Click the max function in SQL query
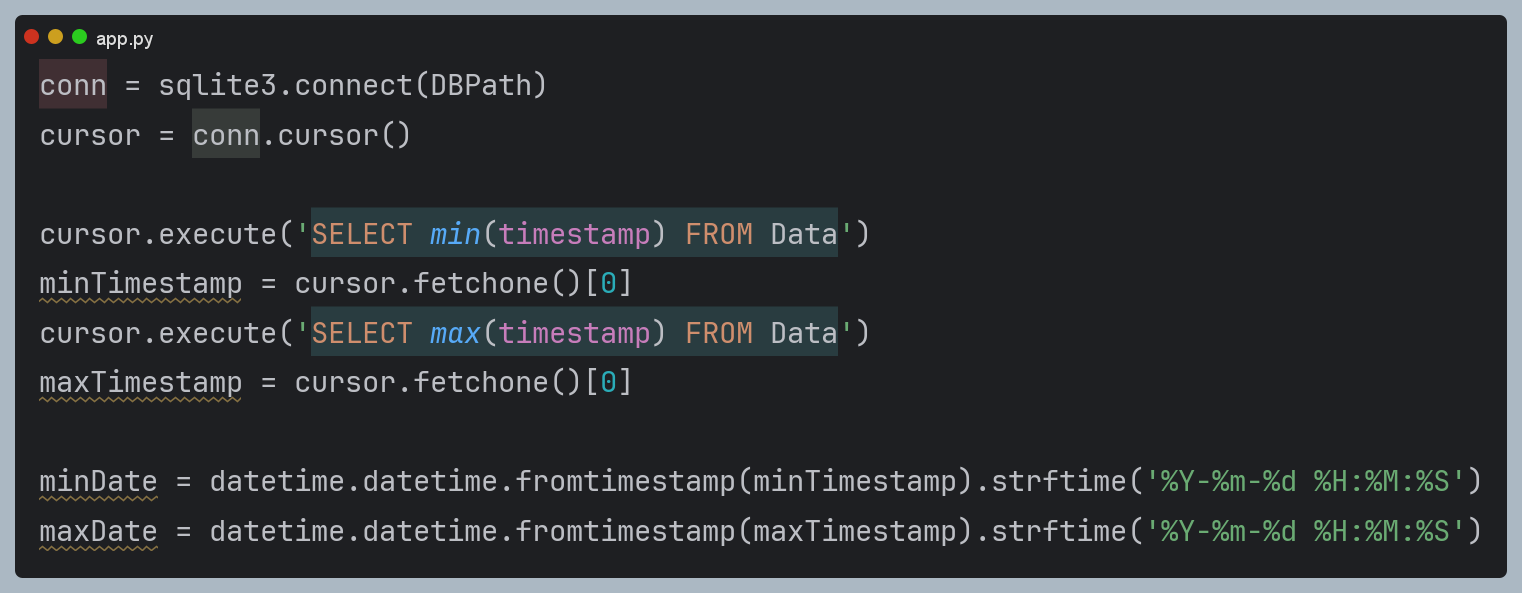 (455, 332)
